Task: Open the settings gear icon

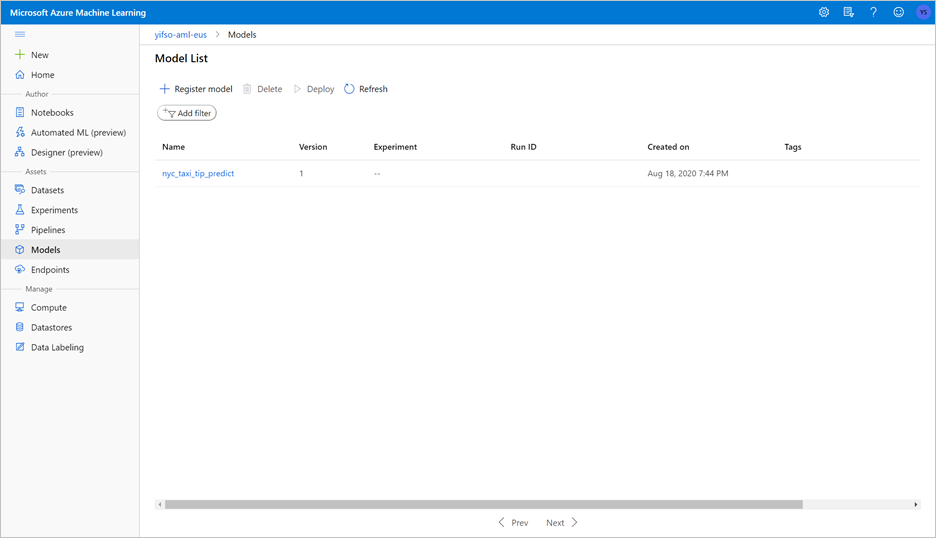Action: (x=824, y=13)
